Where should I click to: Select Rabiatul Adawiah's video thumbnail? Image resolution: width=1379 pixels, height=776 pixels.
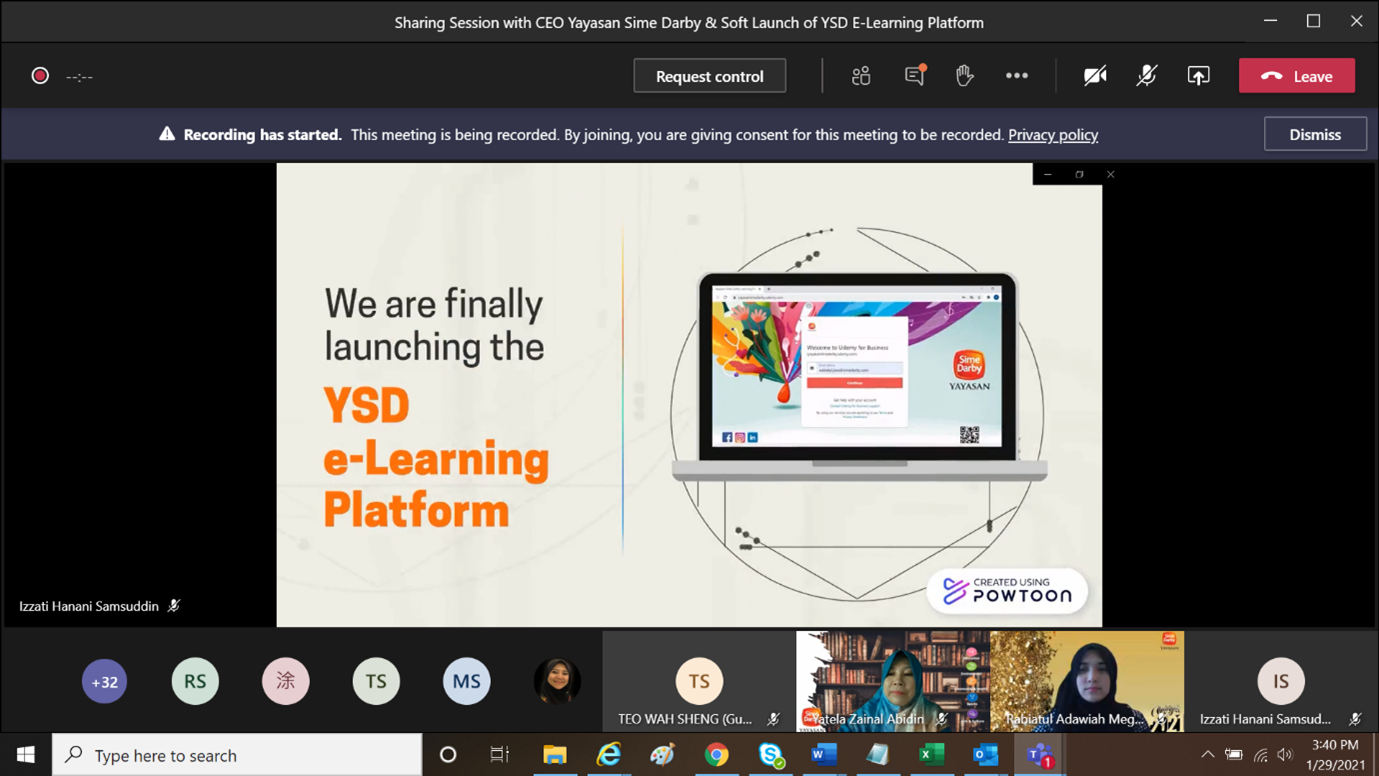(x=1086, y=680)
